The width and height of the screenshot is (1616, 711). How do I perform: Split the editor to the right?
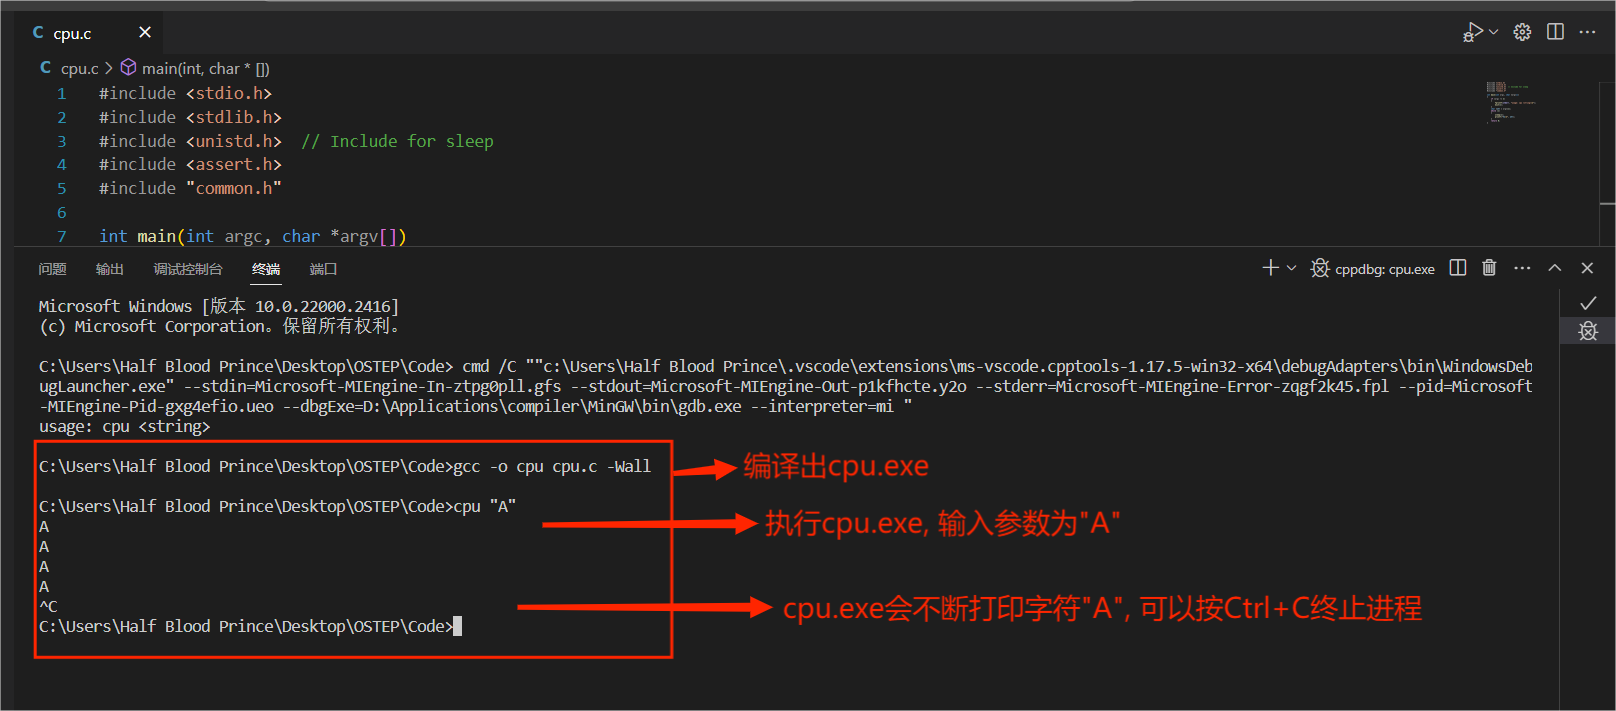tap(1555, 32)
